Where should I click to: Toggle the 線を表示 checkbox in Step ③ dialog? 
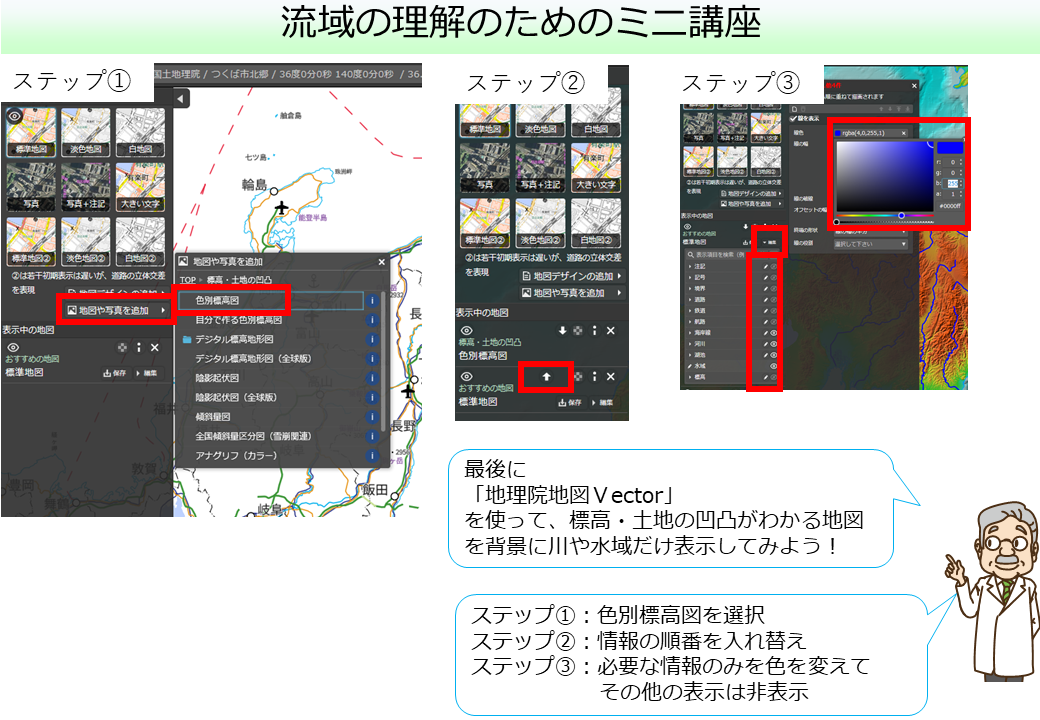pos(793,119)
